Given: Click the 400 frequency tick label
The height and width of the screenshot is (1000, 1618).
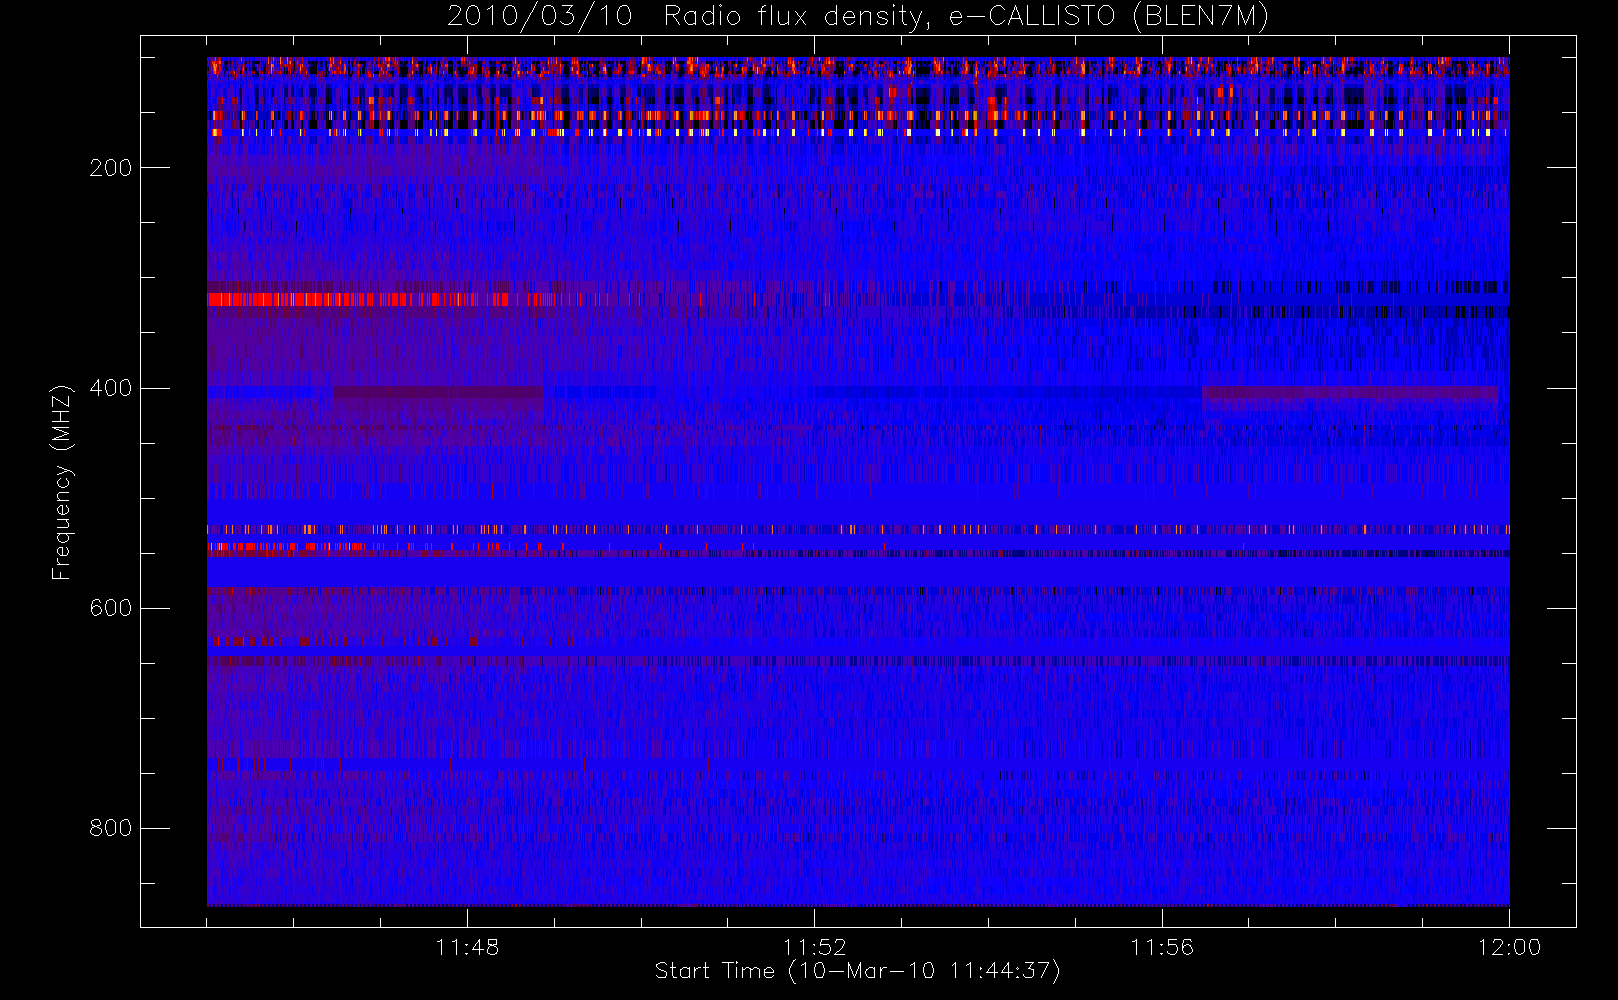Looking at the screenshot, I should 111,388.
